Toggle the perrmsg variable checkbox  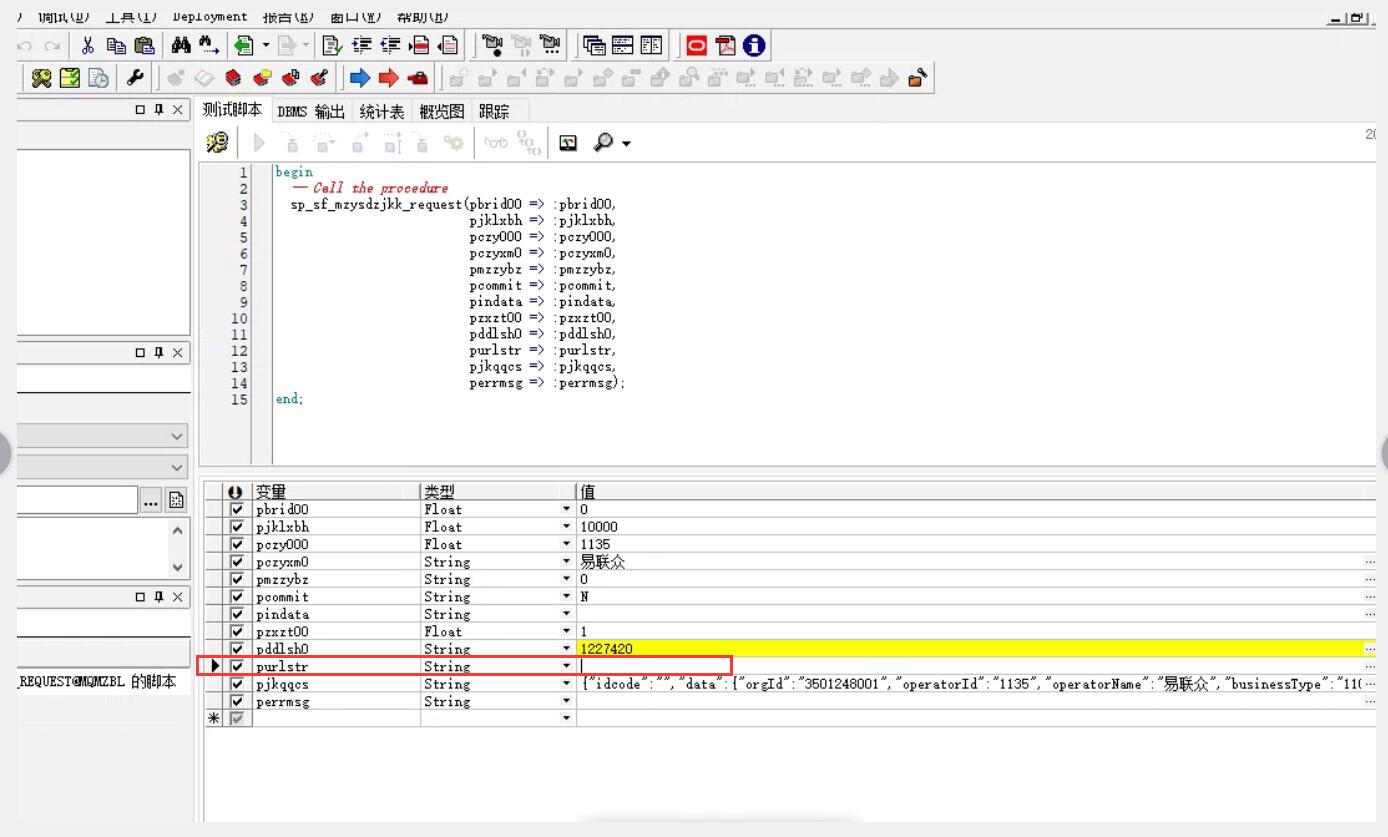coord(237,702)
